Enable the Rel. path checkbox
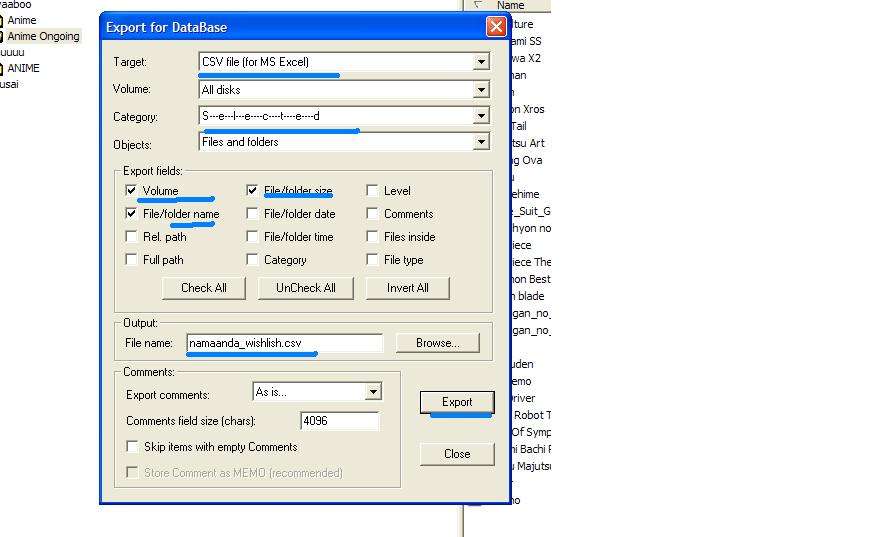This screenshot has width=889, height=537. [x=131, y=236]
